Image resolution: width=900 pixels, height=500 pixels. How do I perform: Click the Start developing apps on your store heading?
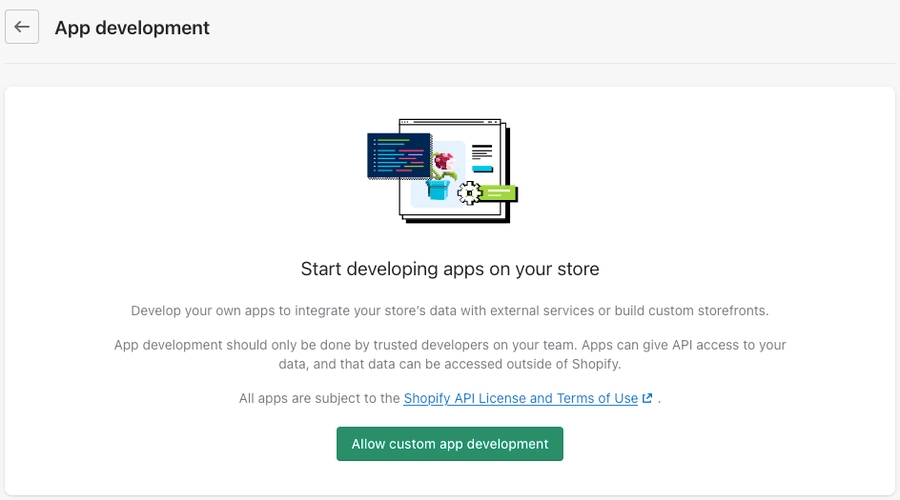coord(450,269)
